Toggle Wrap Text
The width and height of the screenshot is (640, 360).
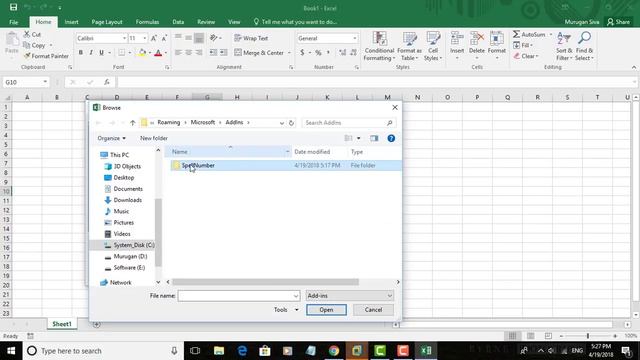click(251, 38)
